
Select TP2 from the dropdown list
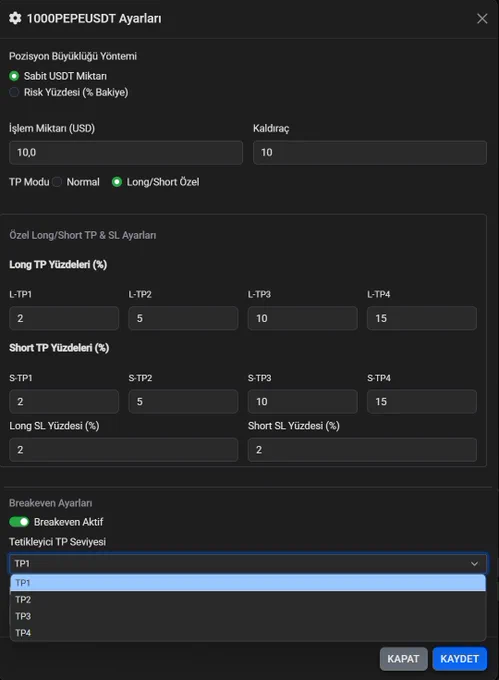point(248,599)
